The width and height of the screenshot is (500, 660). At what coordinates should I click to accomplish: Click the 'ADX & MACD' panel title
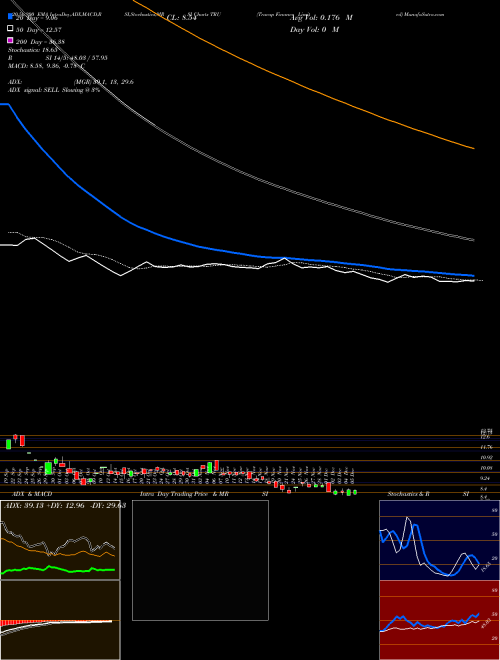[32, 494]
